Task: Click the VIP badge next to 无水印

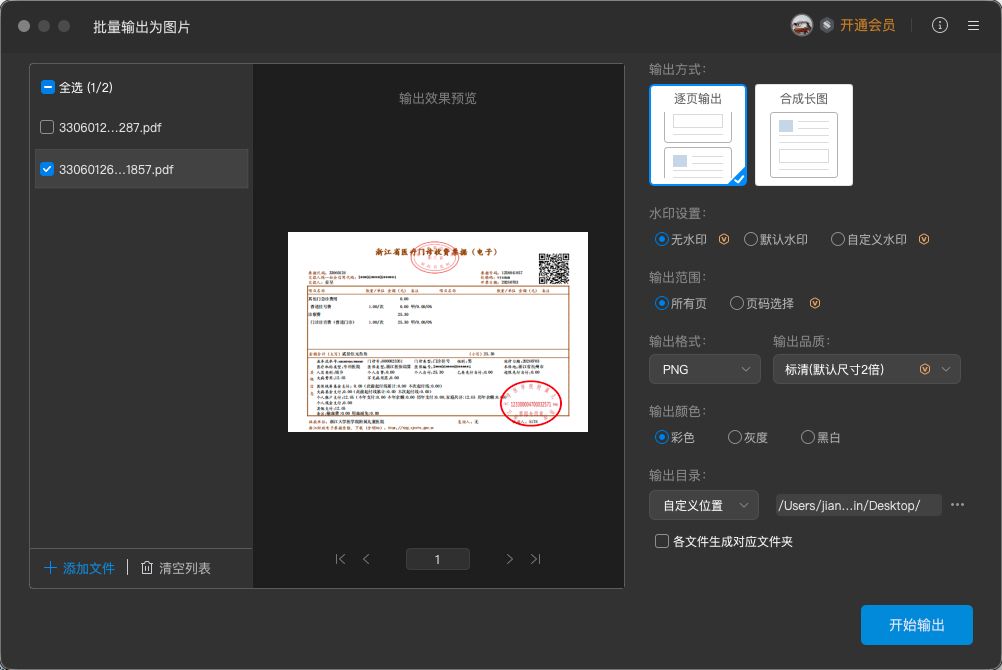Action: click(x=724, y=239)
